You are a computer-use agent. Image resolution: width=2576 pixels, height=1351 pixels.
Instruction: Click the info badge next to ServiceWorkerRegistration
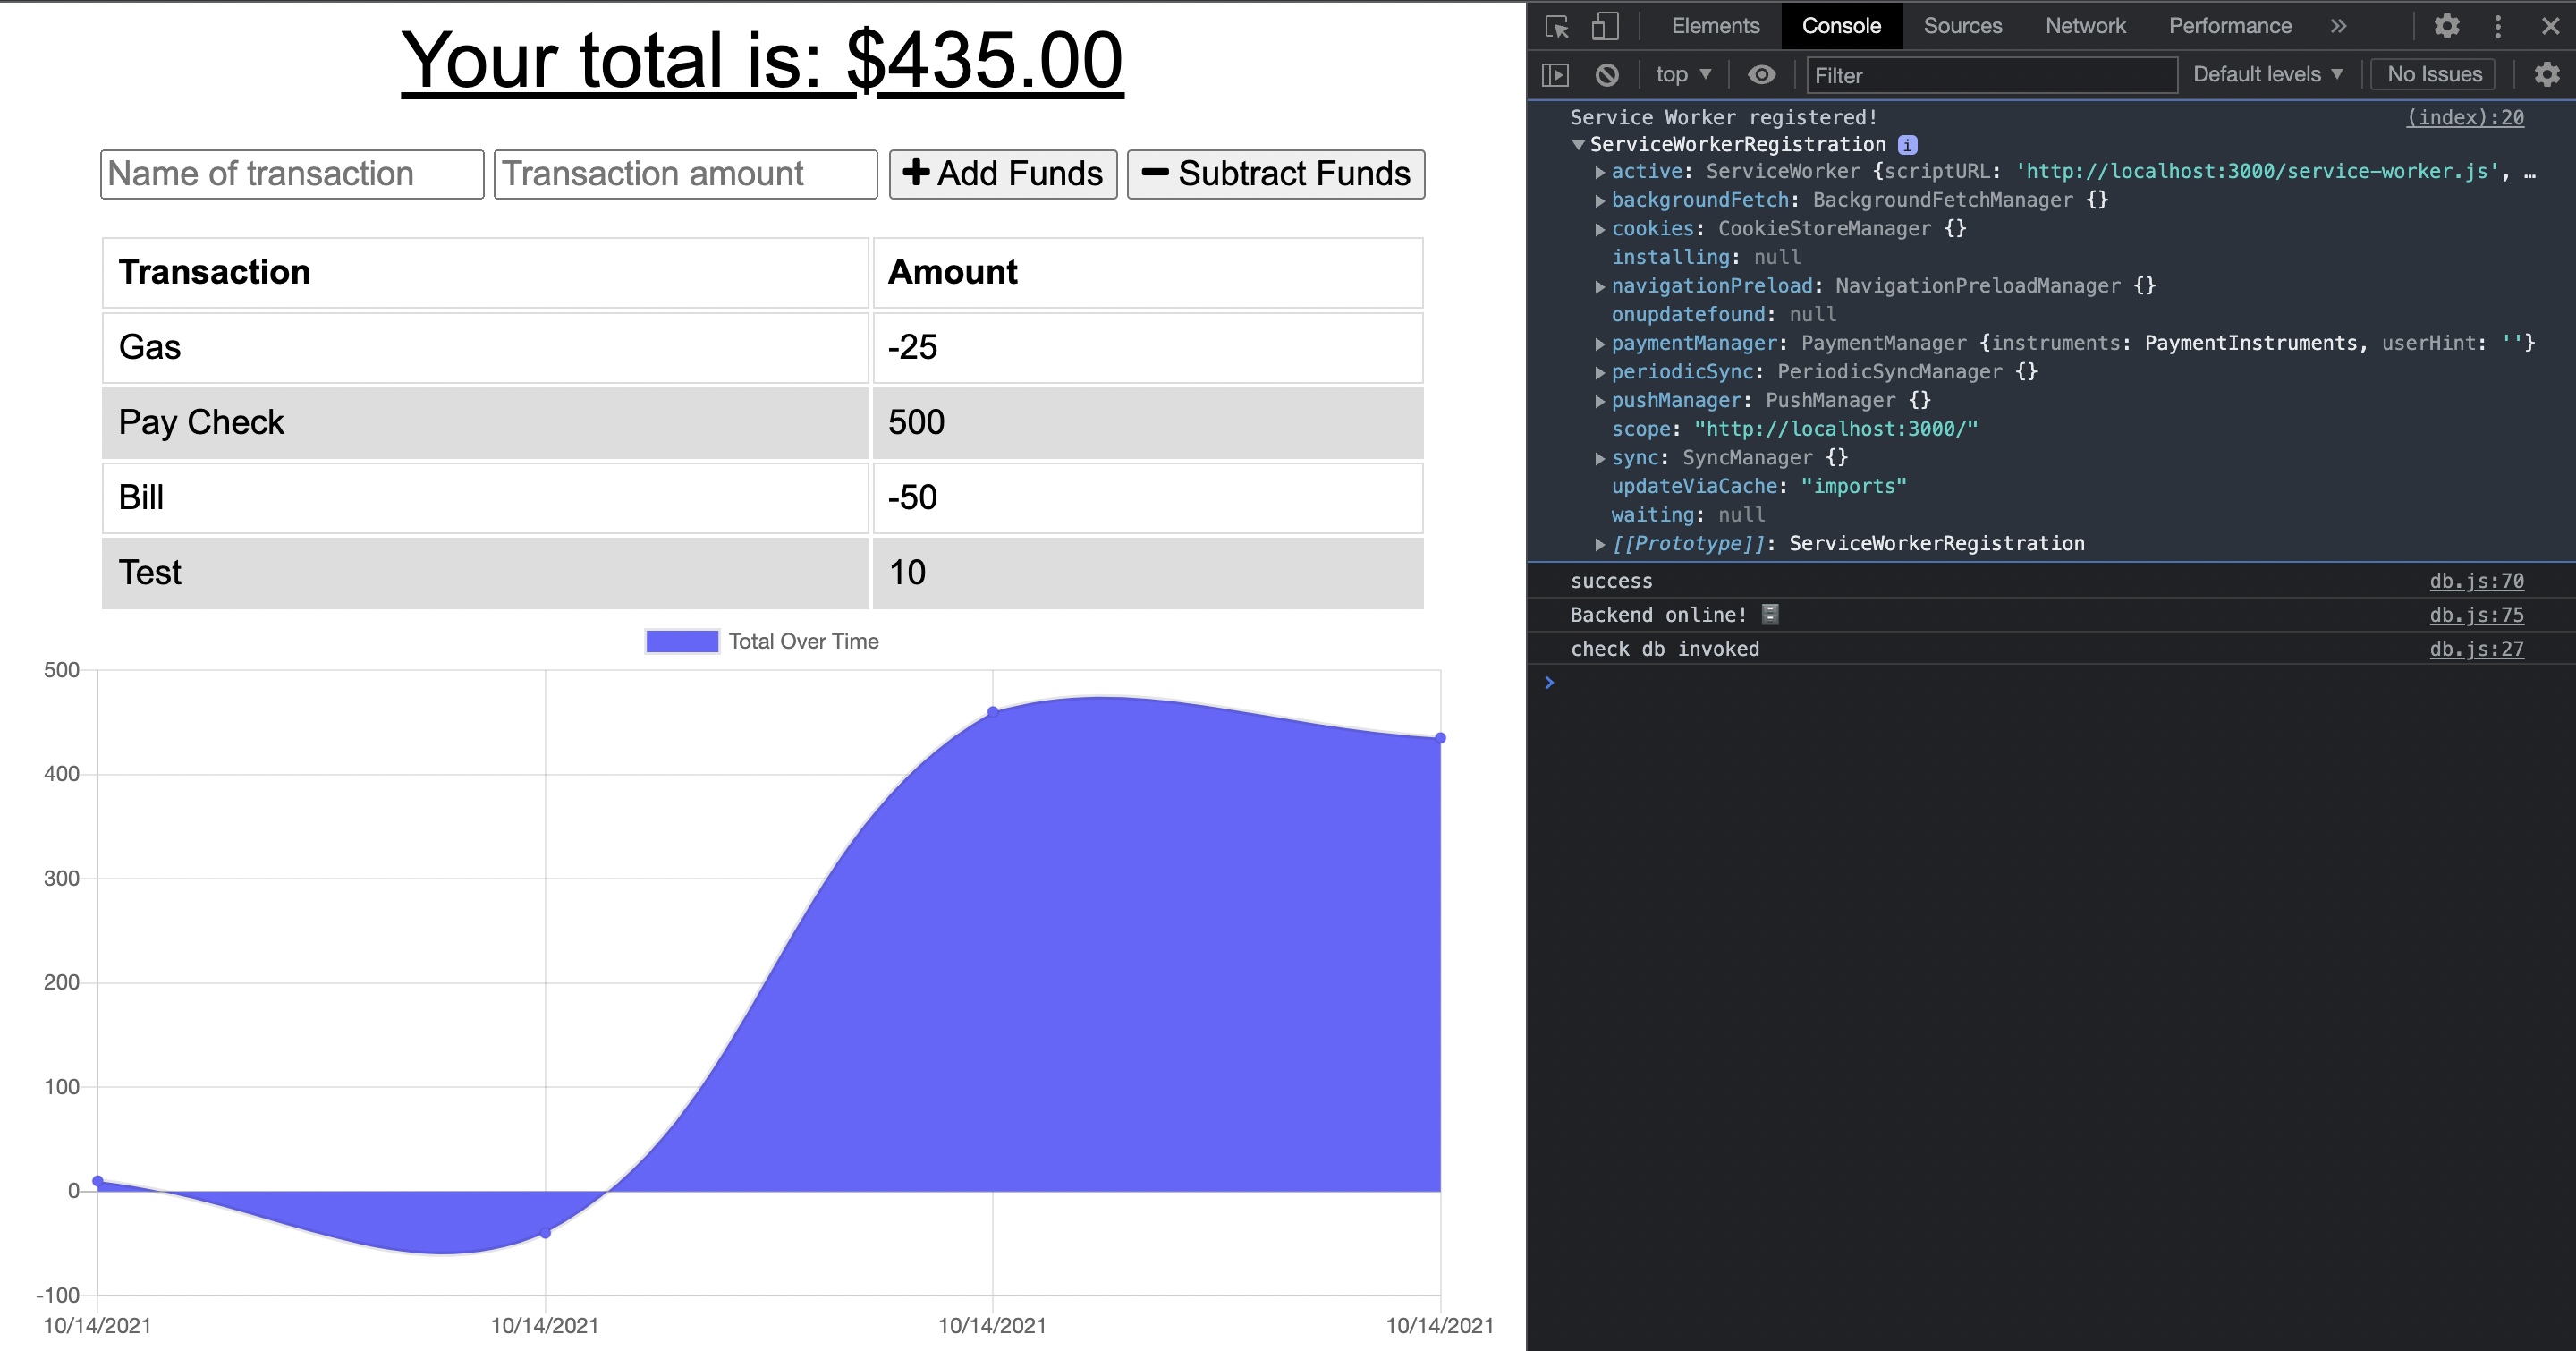(1907, 145)
